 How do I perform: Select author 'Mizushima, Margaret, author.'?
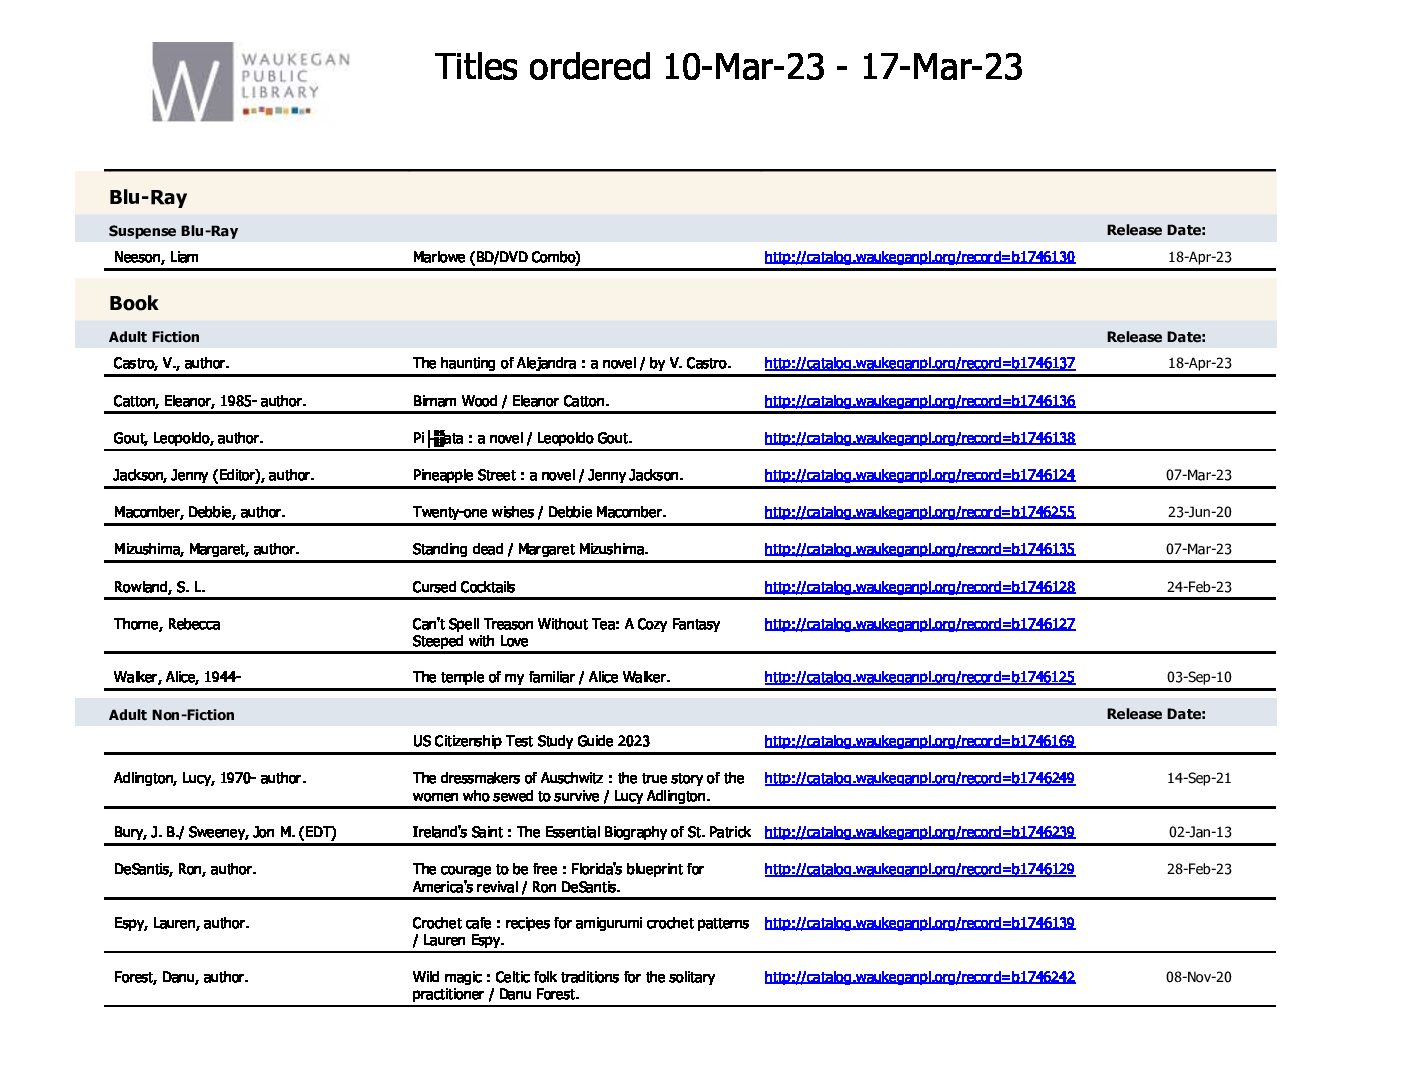click(x=206, y=549)
